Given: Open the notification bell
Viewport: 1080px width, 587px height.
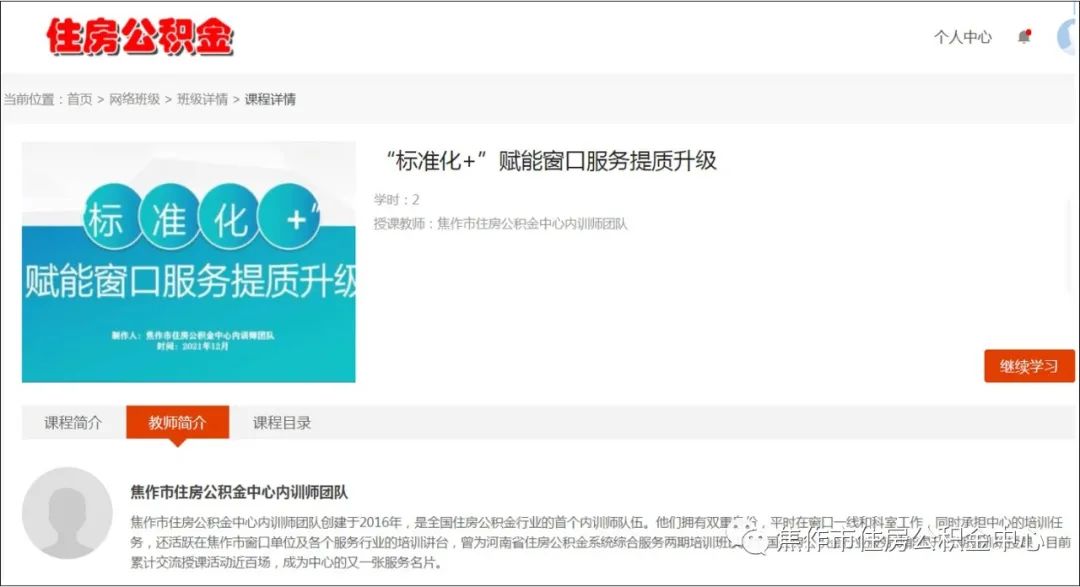Looking at the screenshot, I should (x=1023, y=37).
